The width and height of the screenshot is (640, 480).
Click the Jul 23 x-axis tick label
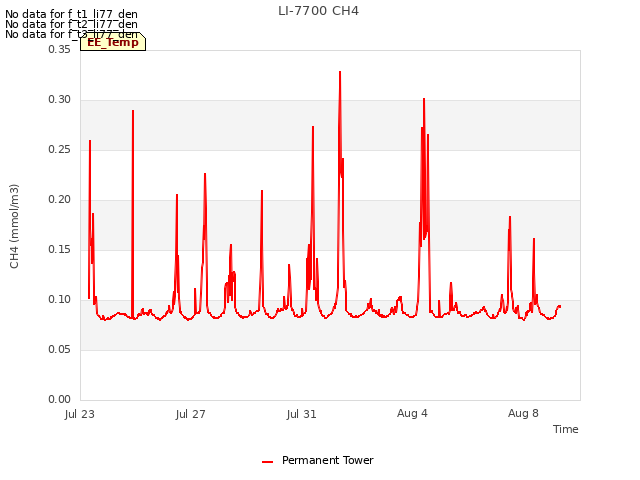point(80,414)
